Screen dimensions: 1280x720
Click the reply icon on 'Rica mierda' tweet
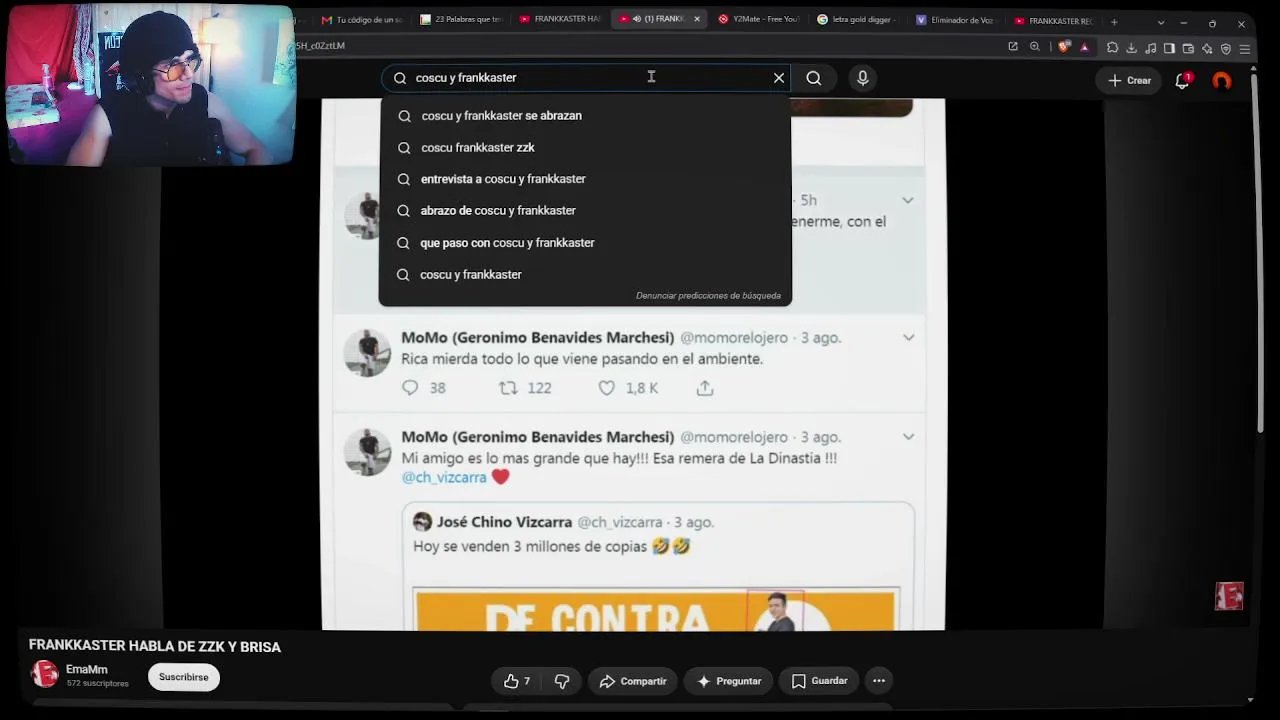click(410, 388)
